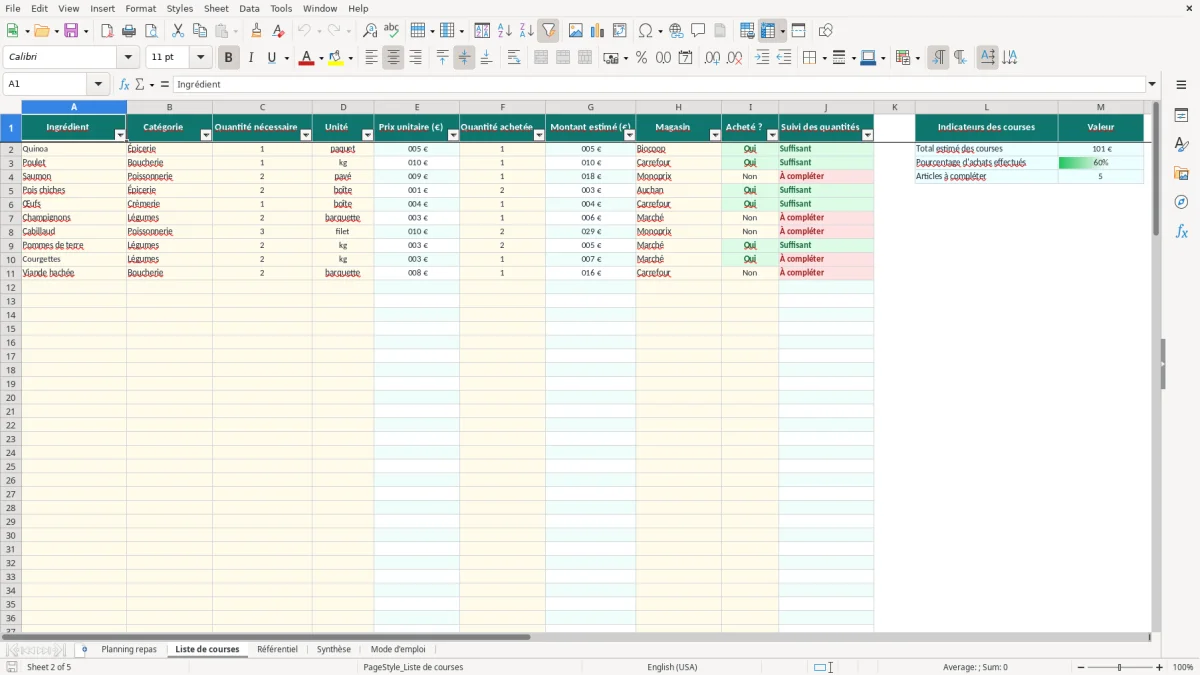Cut selection with the scissors icon
Viewport: 1200px width, 675px height.
[x=178, y=31]
